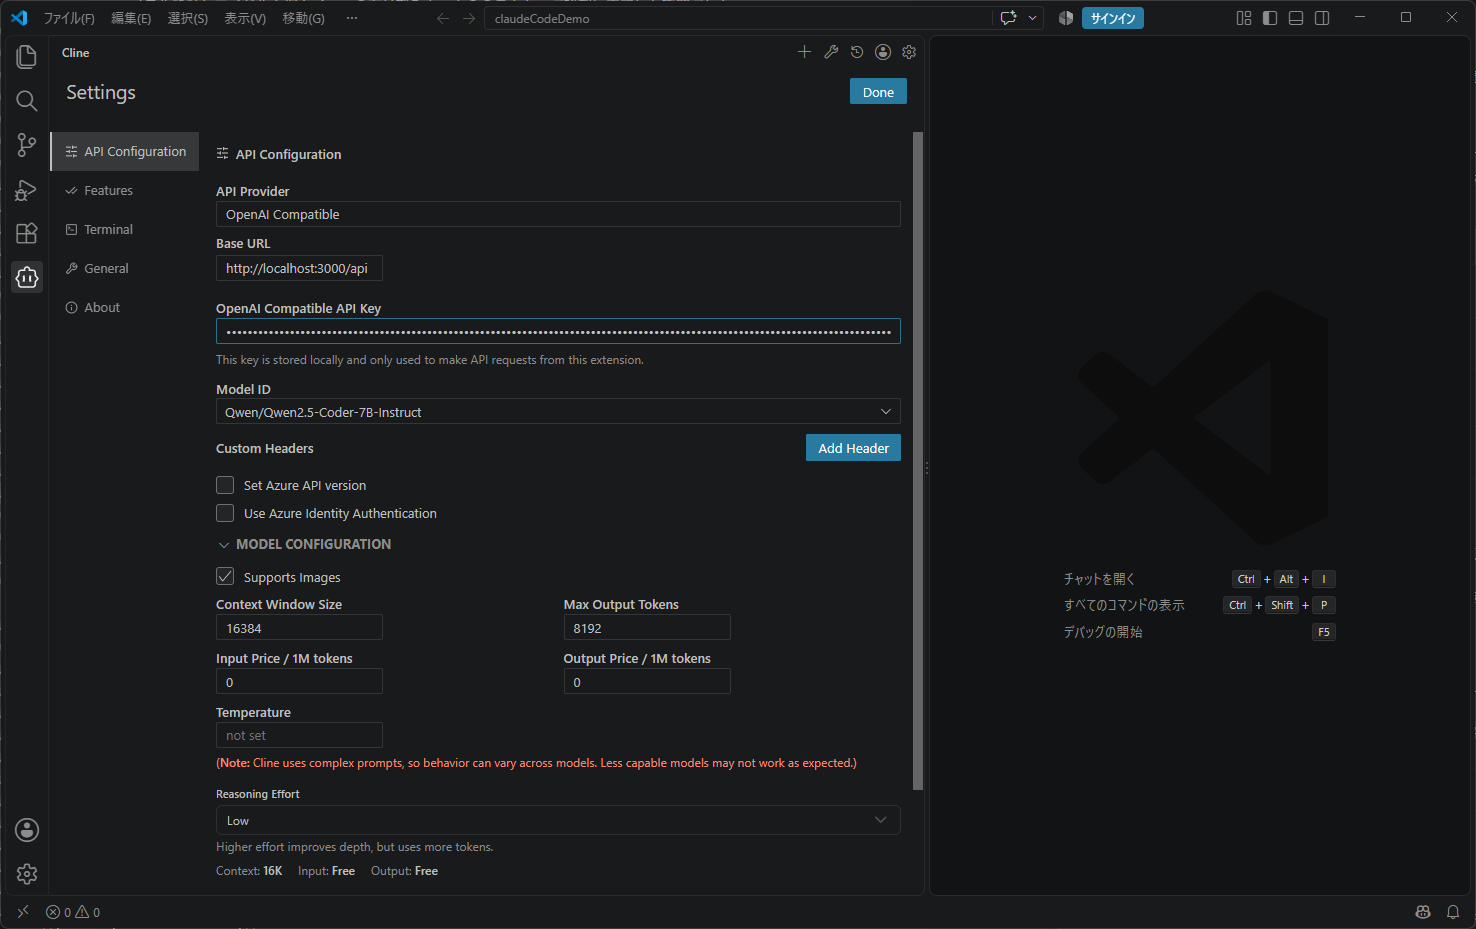Open the chat icon in the title bar

tap(1008, 18)
